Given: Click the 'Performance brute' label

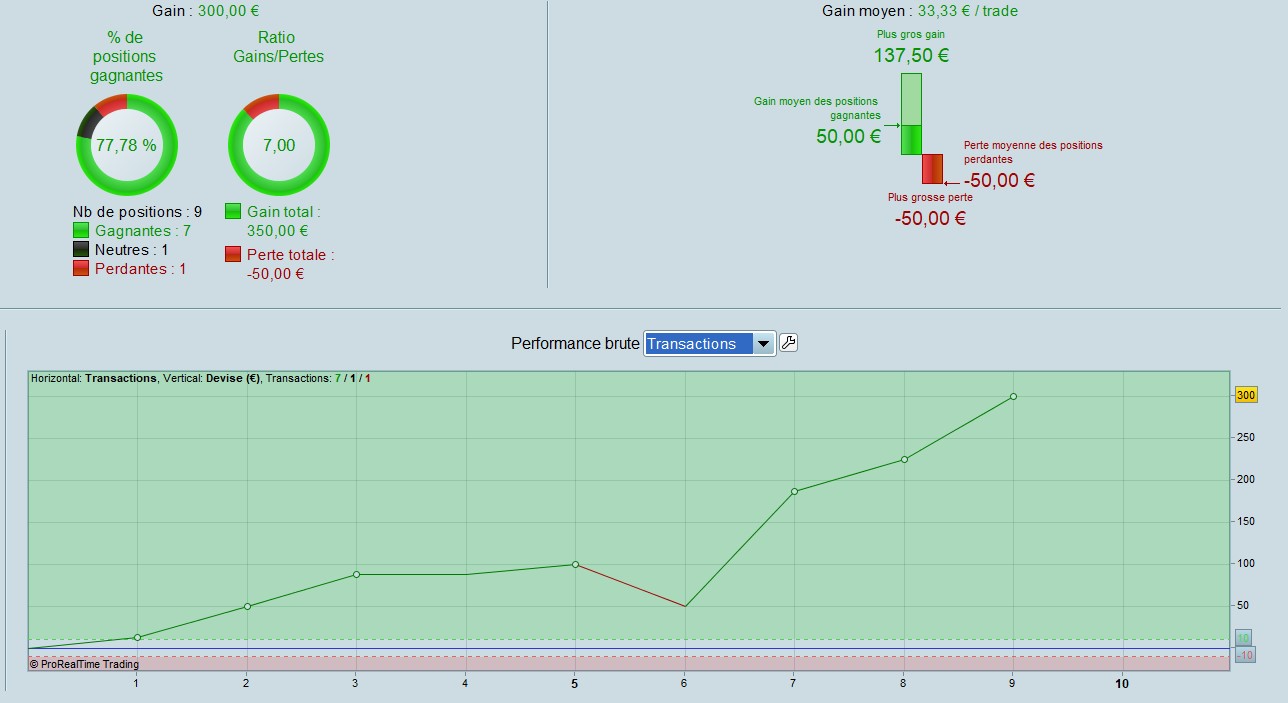Looking at the screenshot, I should tap(575, 343).
